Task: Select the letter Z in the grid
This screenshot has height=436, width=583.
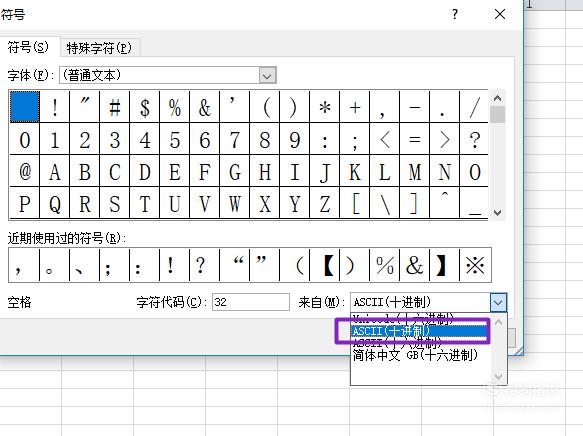Action: point(325,203)
